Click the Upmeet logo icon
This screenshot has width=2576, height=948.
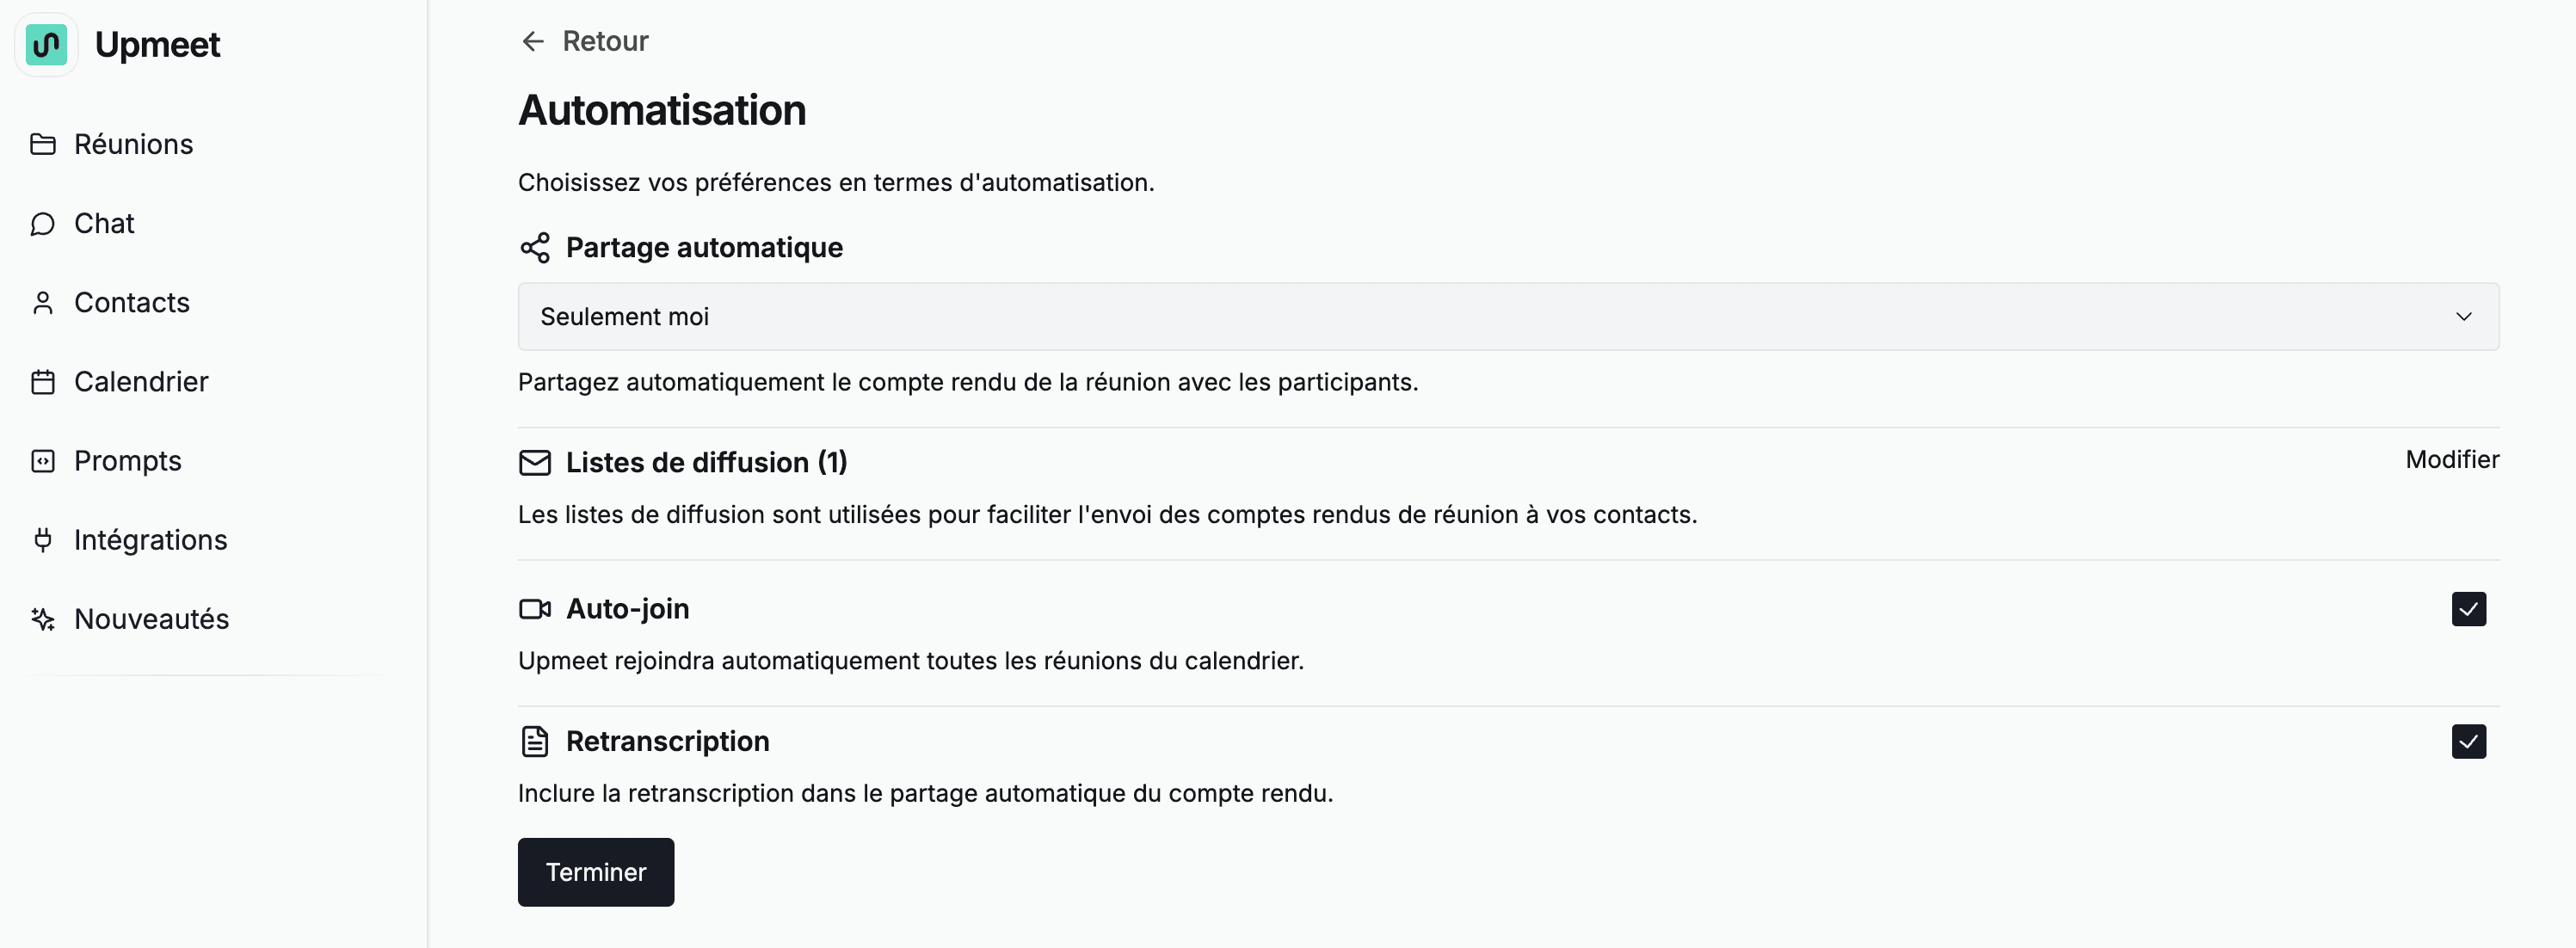click(x=46, y=45)
